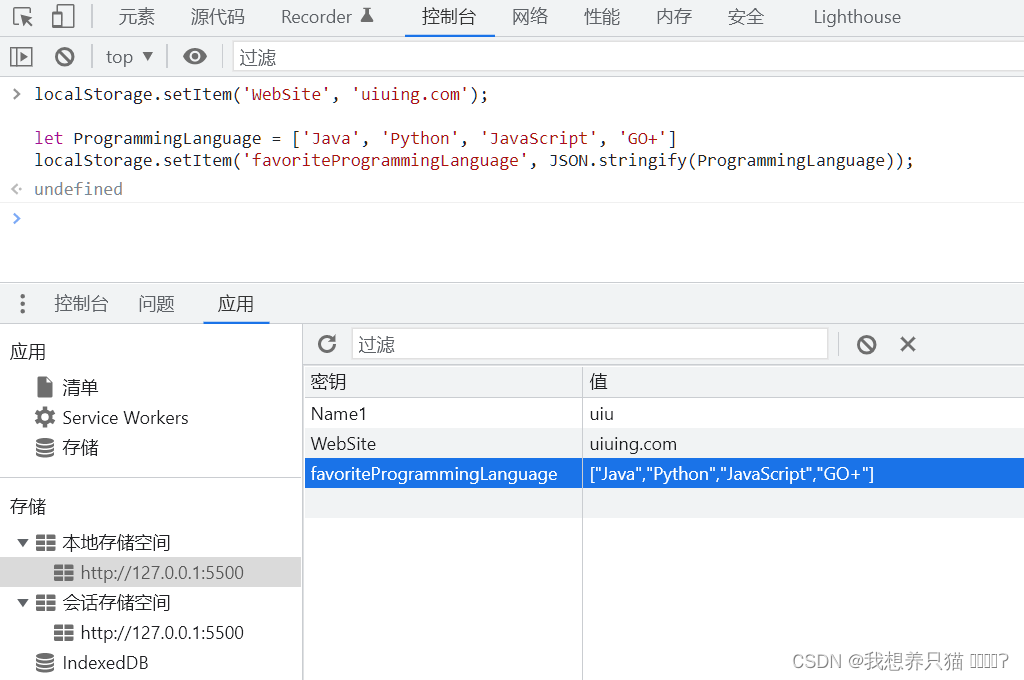1024x680 pixels.
Task: Sort by the 密钥 (Key) column header
Action: coord(443,381)
